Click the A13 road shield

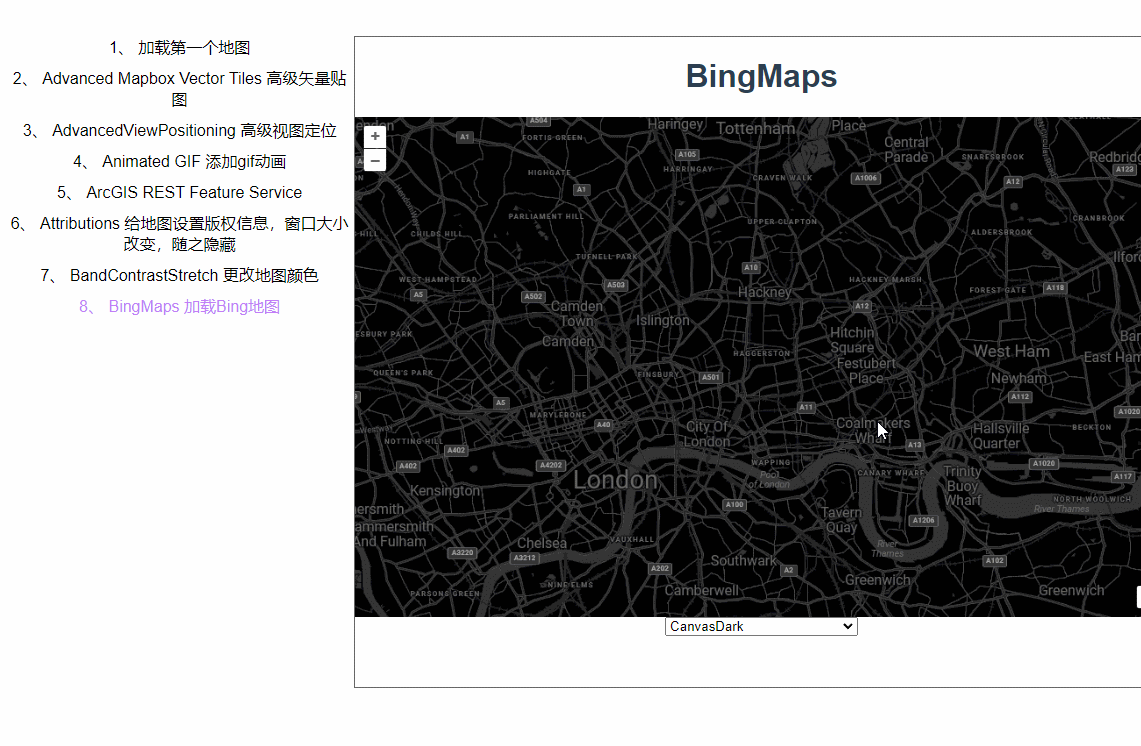click(915, 445)
